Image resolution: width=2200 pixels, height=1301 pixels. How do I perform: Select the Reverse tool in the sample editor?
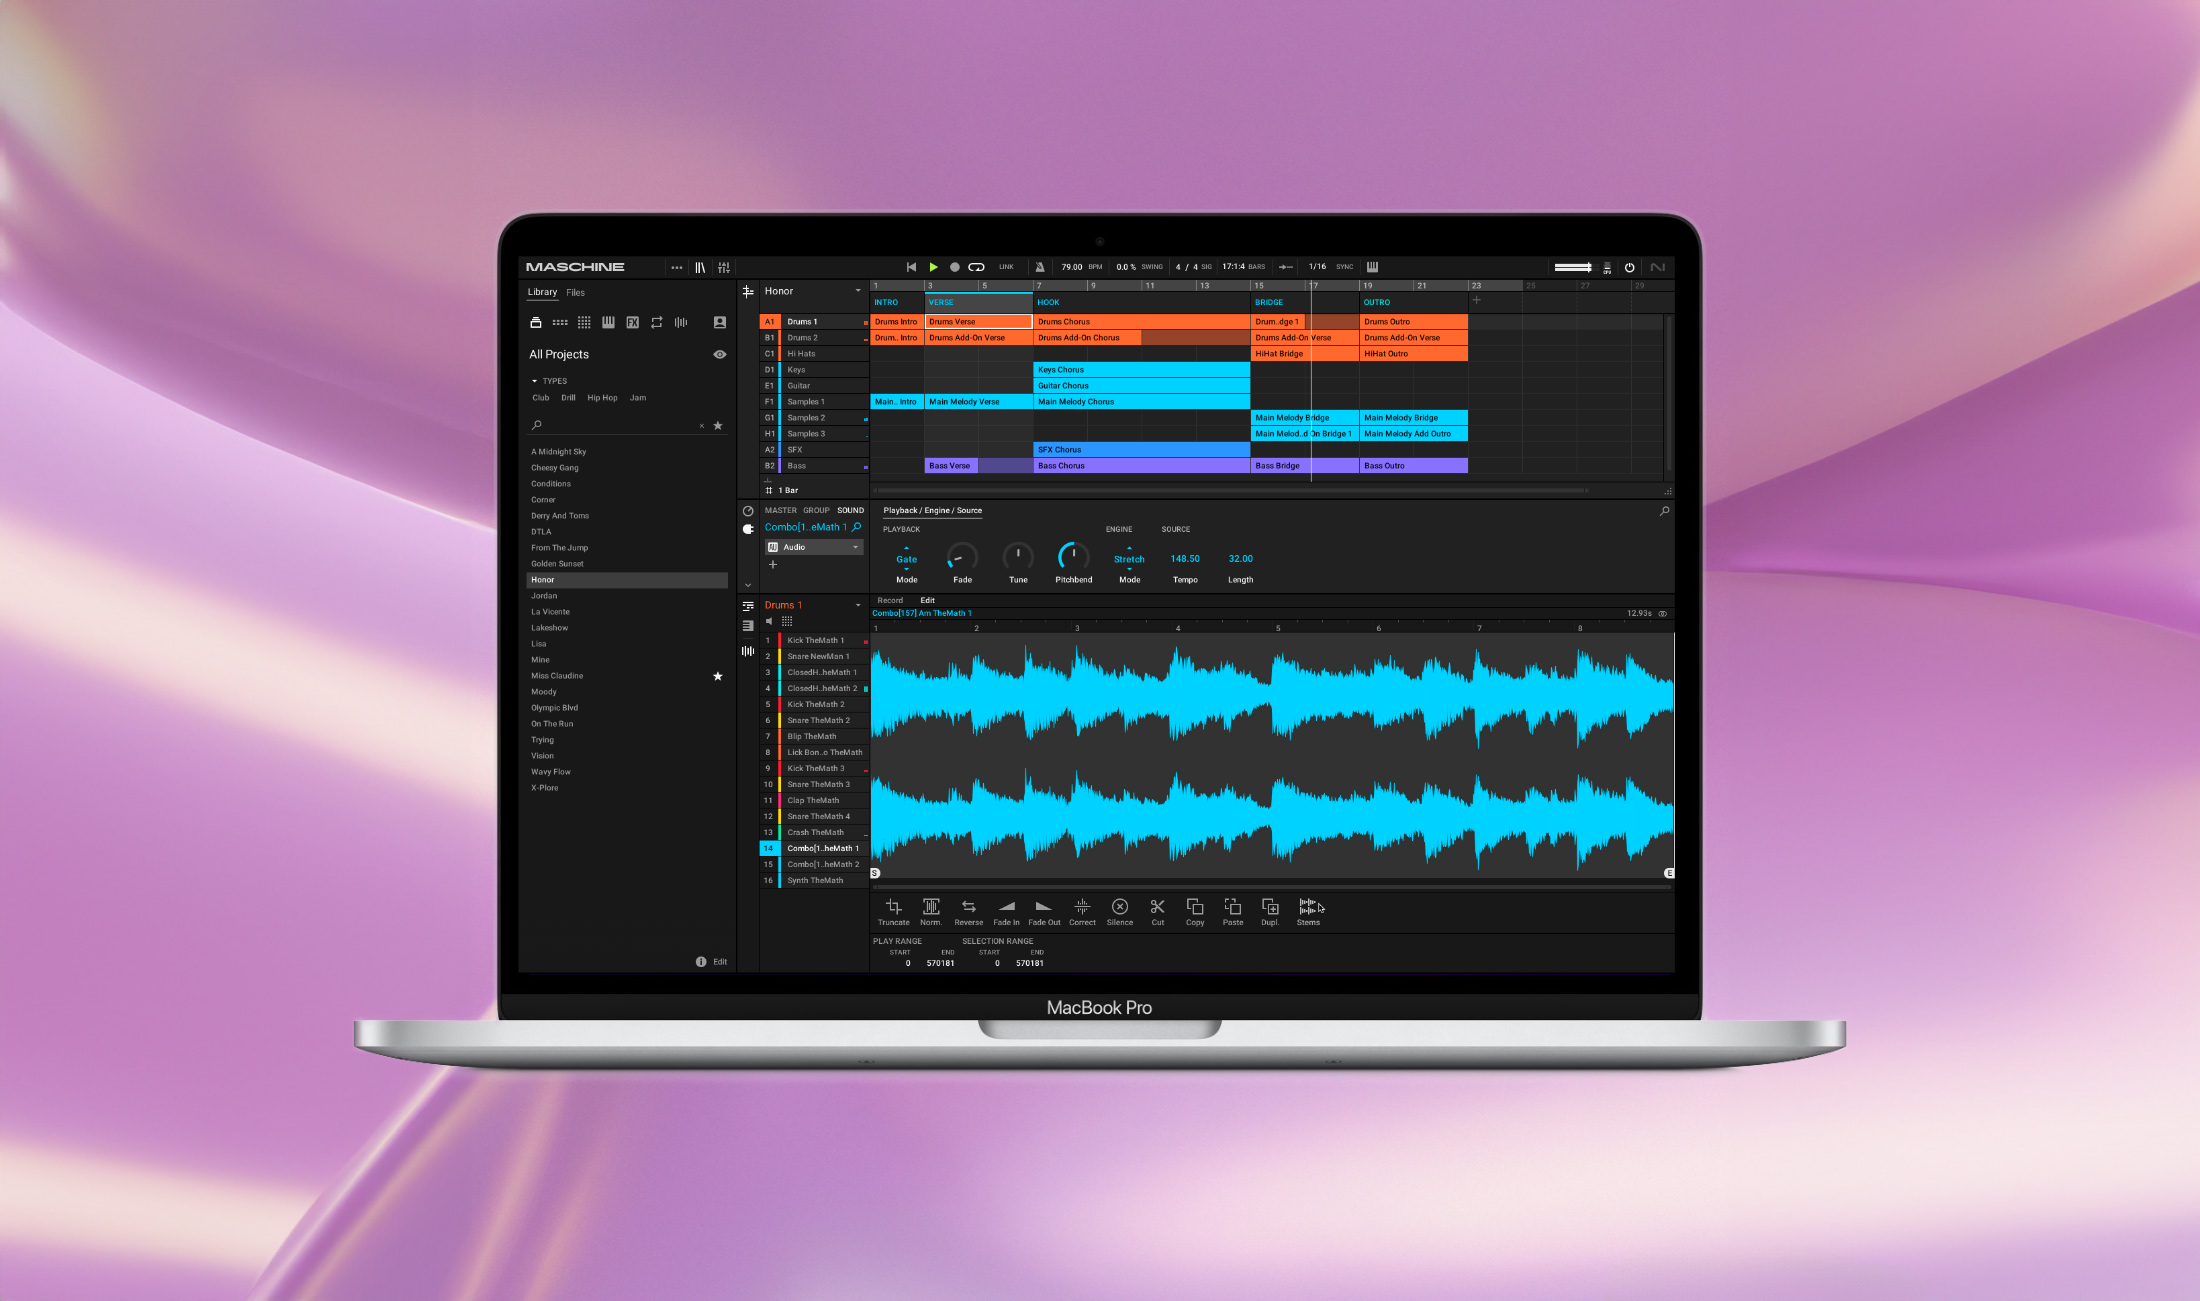click(968, 905)
